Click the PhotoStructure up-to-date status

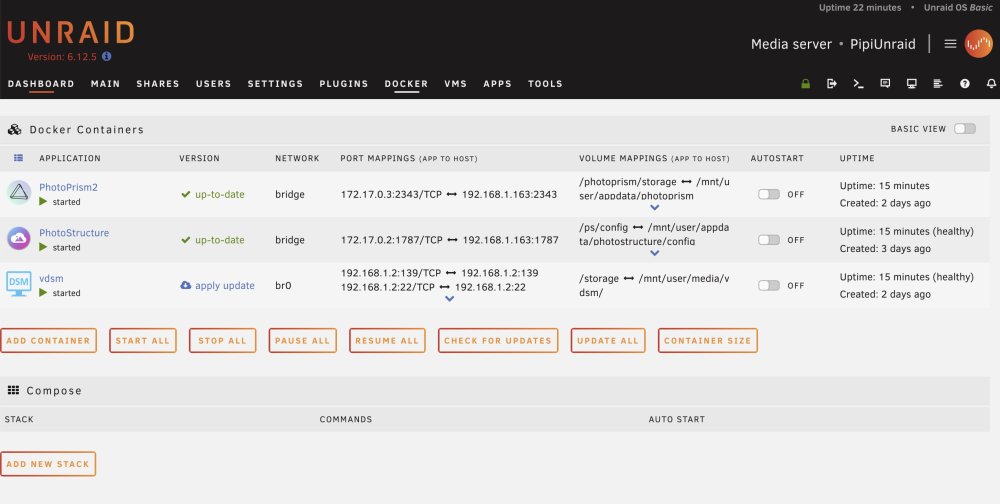point(213,240)
